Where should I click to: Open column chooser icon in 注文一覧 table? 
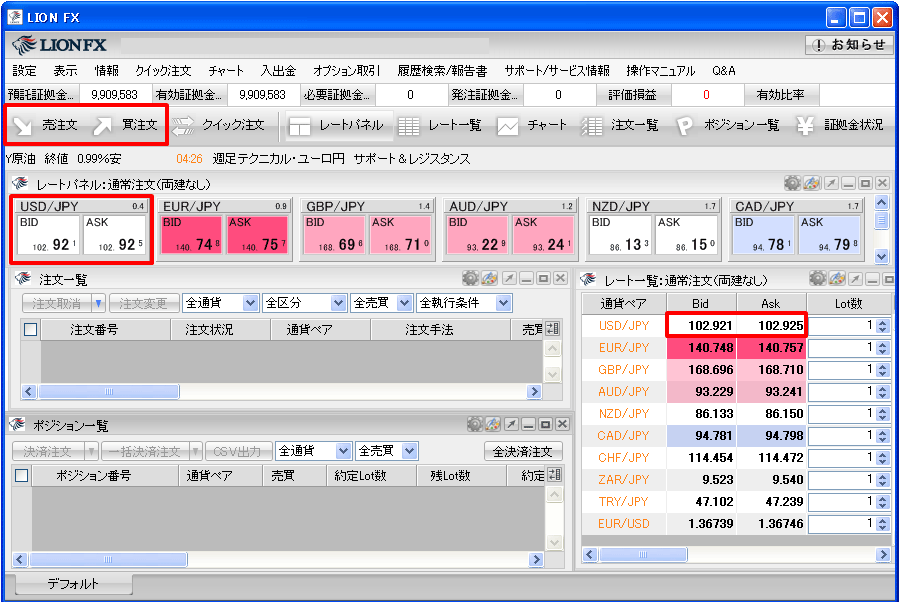(552, 329)
